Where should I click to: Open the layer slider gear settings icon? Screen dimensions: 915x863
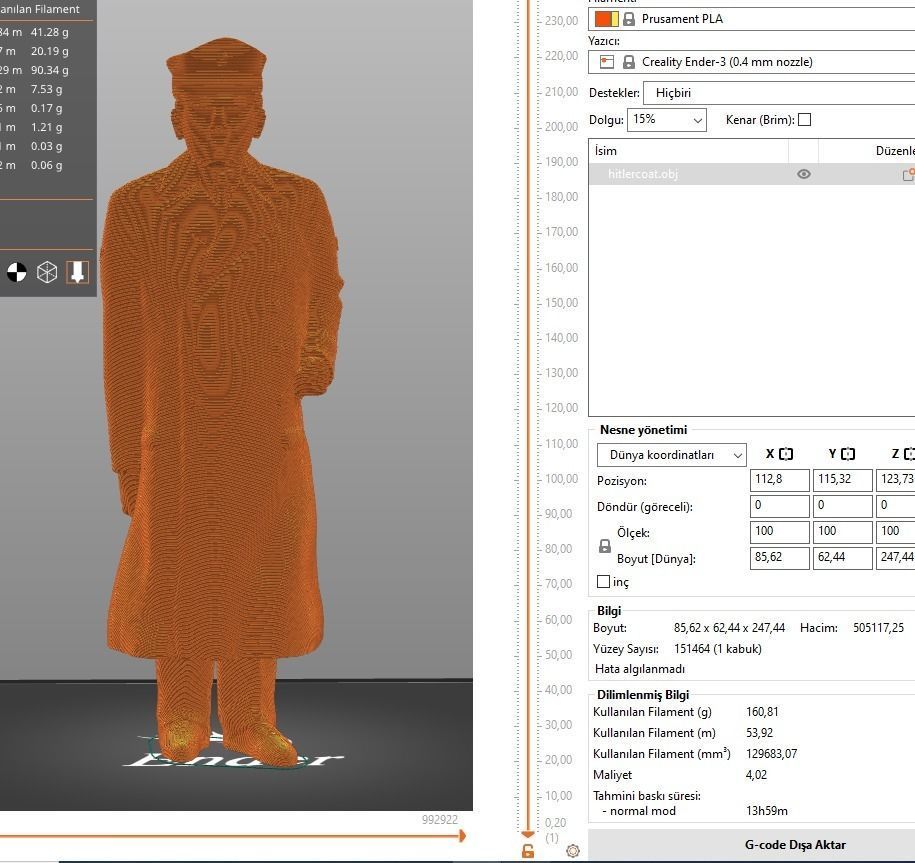click(x=573, y=851)
